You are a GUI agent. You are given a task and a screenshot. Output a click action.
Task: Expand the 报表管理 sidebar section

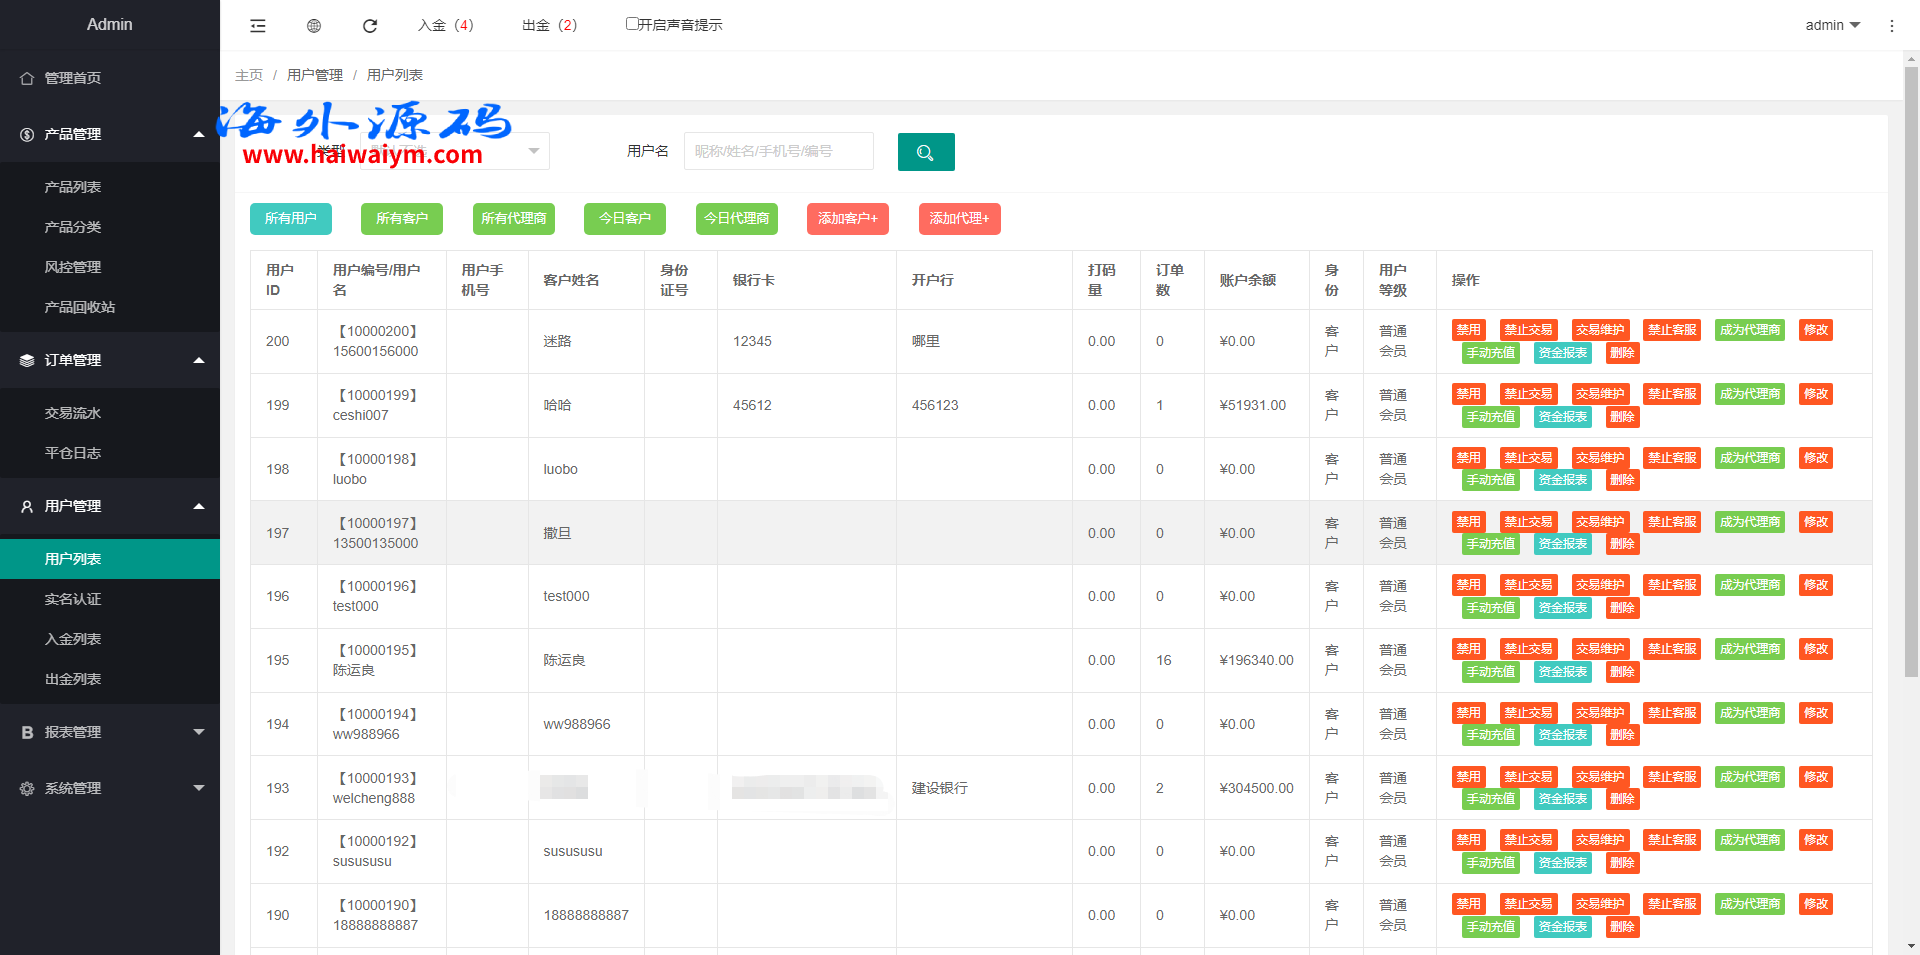(x=110, y=732)
